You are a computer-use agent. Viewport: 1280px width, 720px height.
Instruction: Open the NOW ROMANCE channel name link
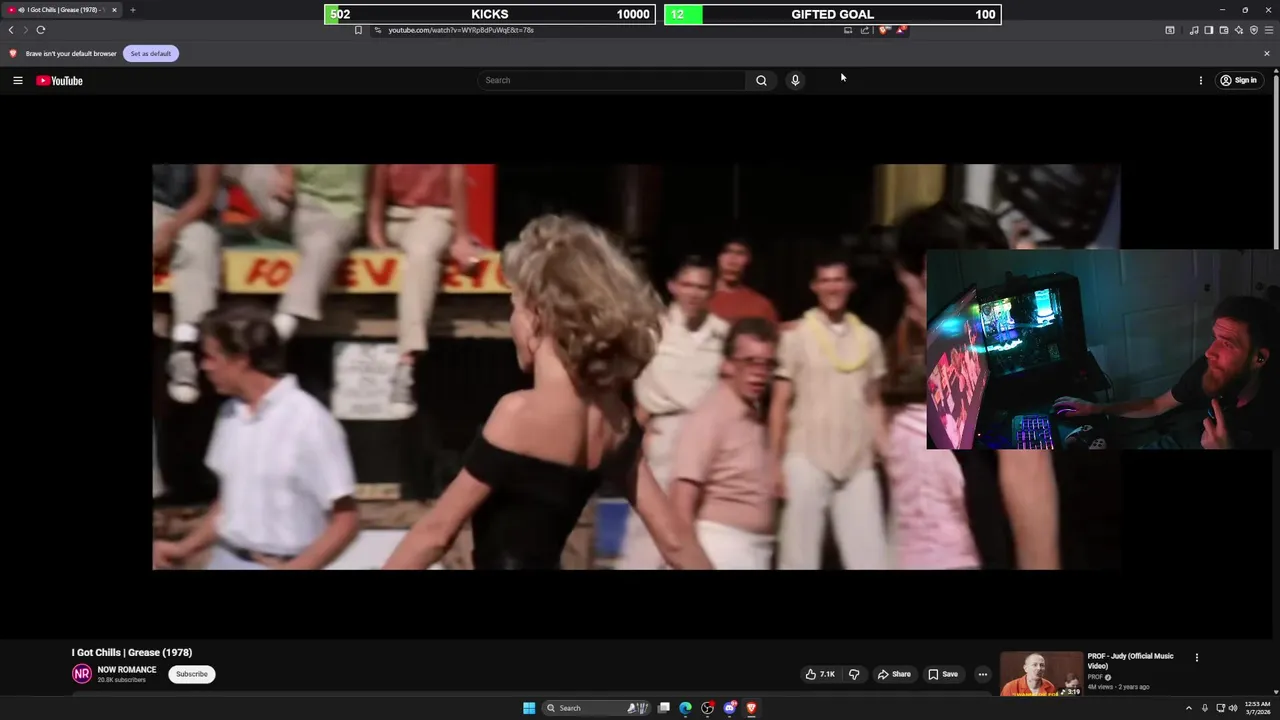point(127,670)
